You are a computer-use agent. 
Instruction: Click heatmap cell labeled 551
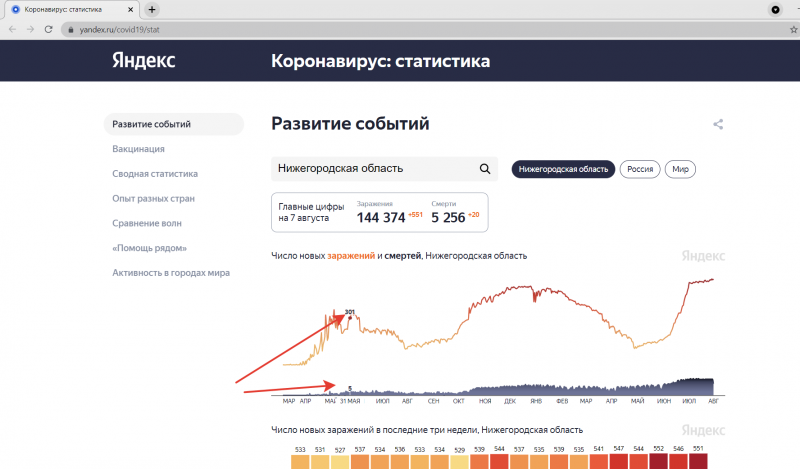tap(698, 462)
